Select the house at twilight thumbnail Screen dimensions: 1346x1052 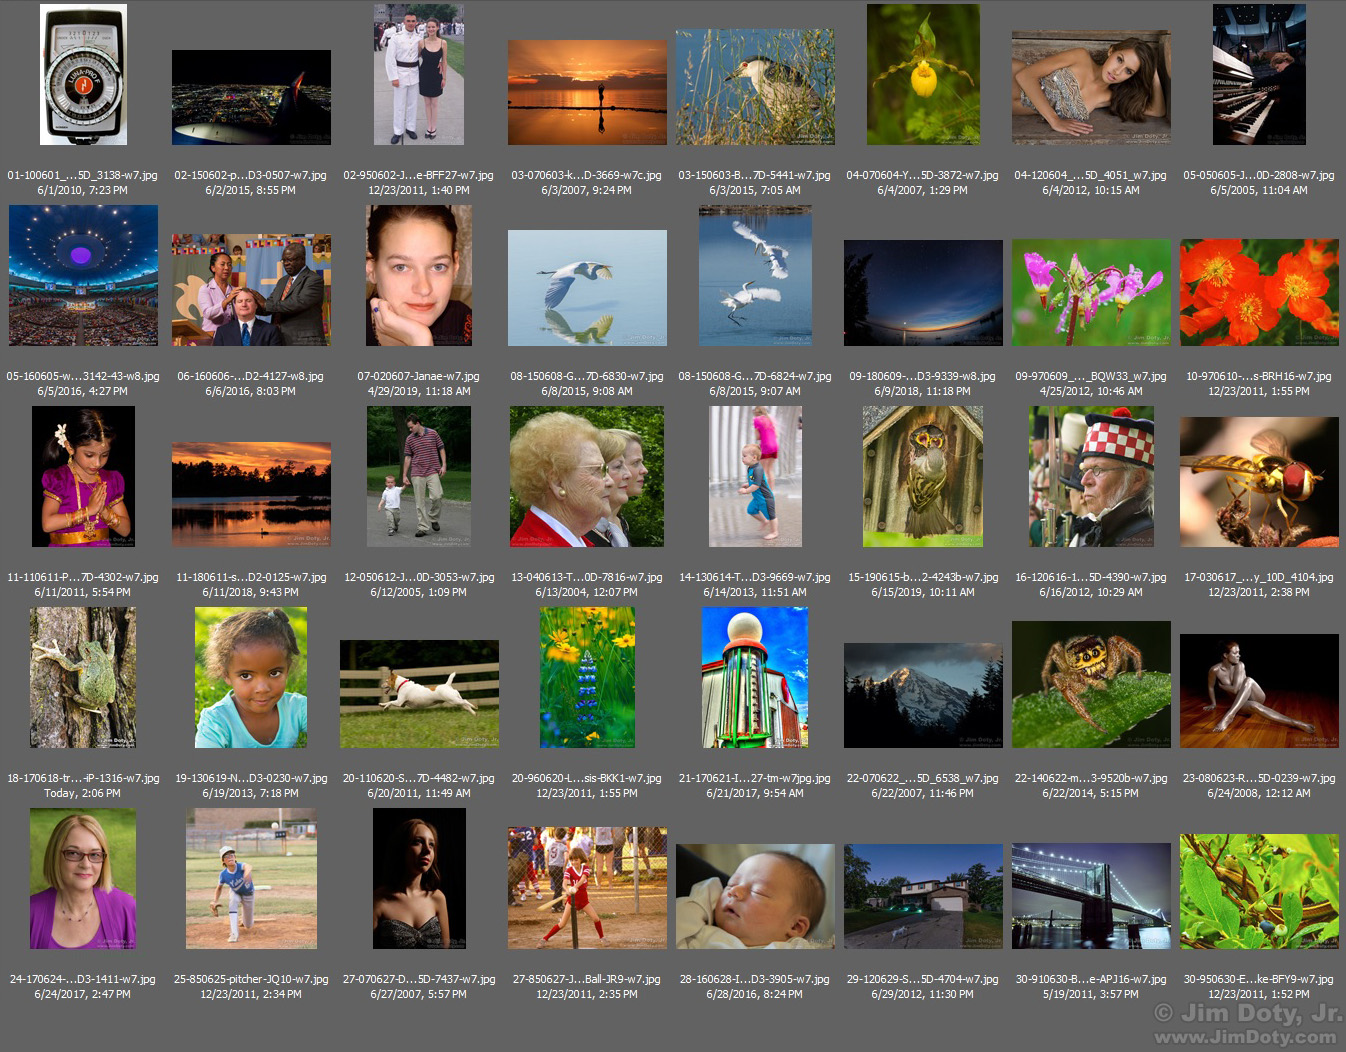click(x=923, y=896)
